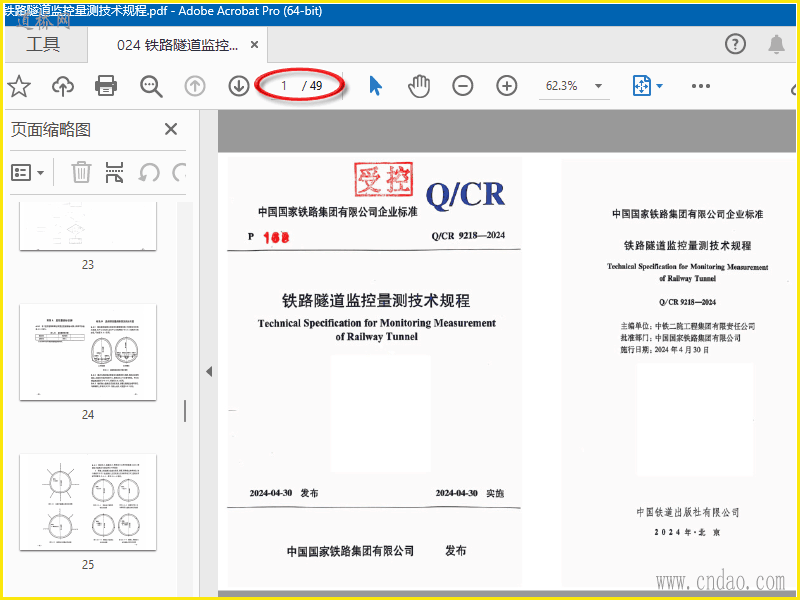
Task: Zoom in with the plus button
Action: point(507,86)
